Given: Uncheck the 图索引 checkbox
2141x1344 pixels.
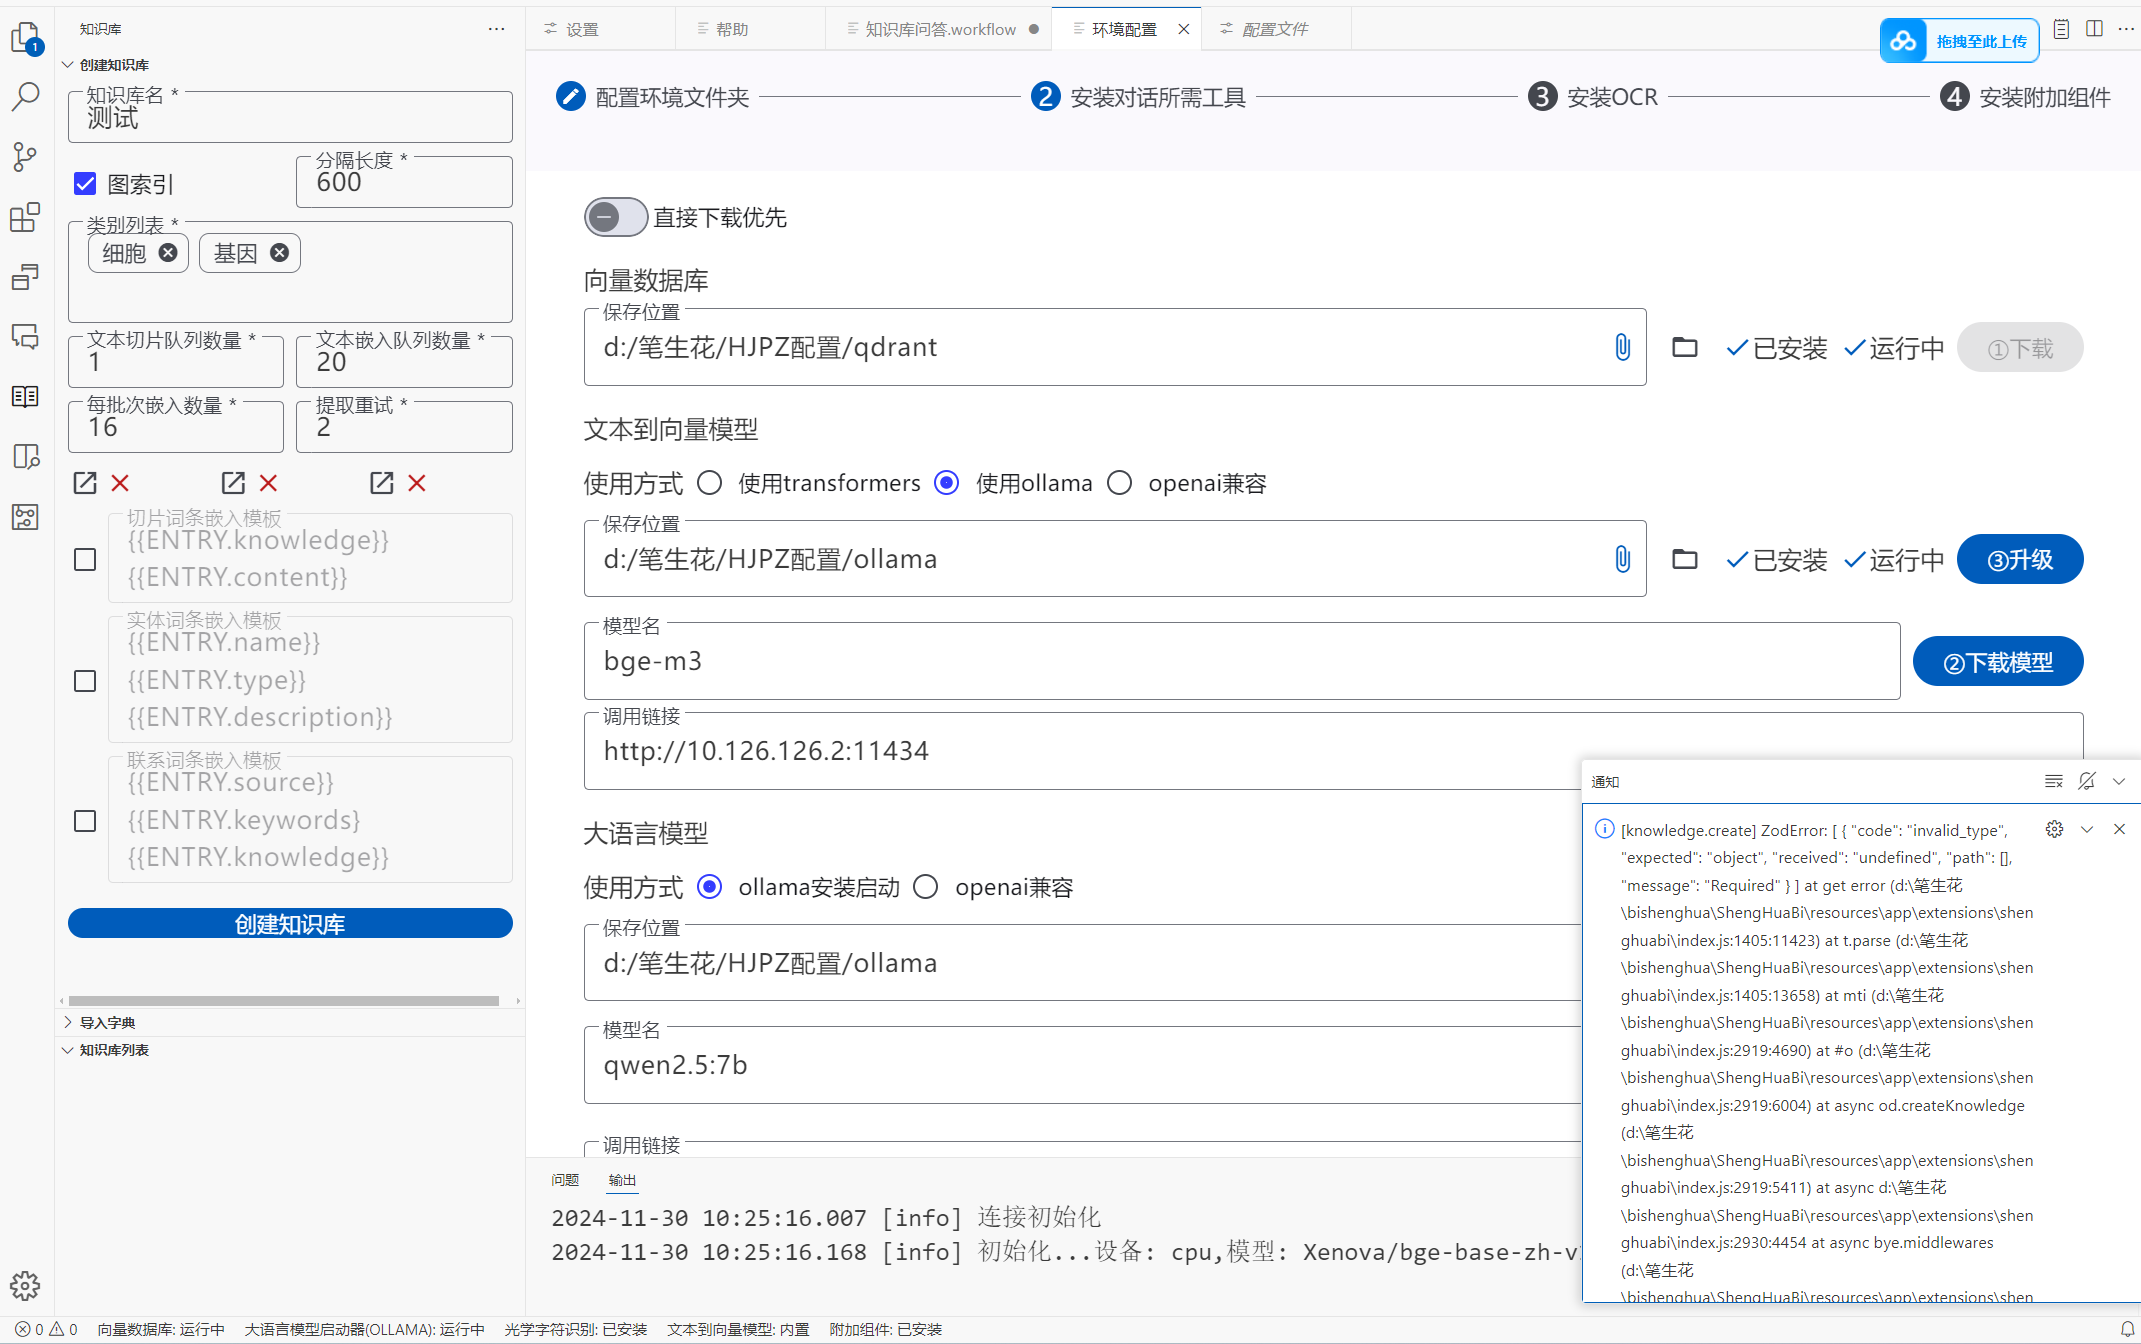Looking at the screenshot, I should [85, 184].
